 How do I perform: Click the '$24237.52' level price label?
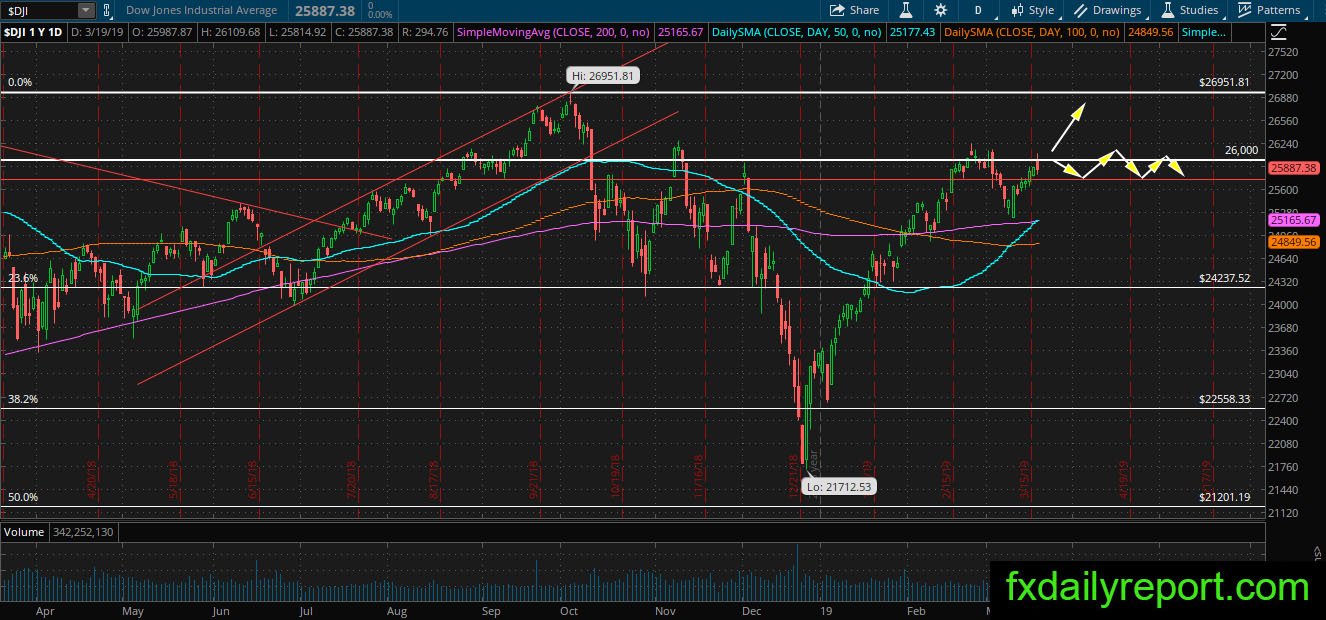1225,278
